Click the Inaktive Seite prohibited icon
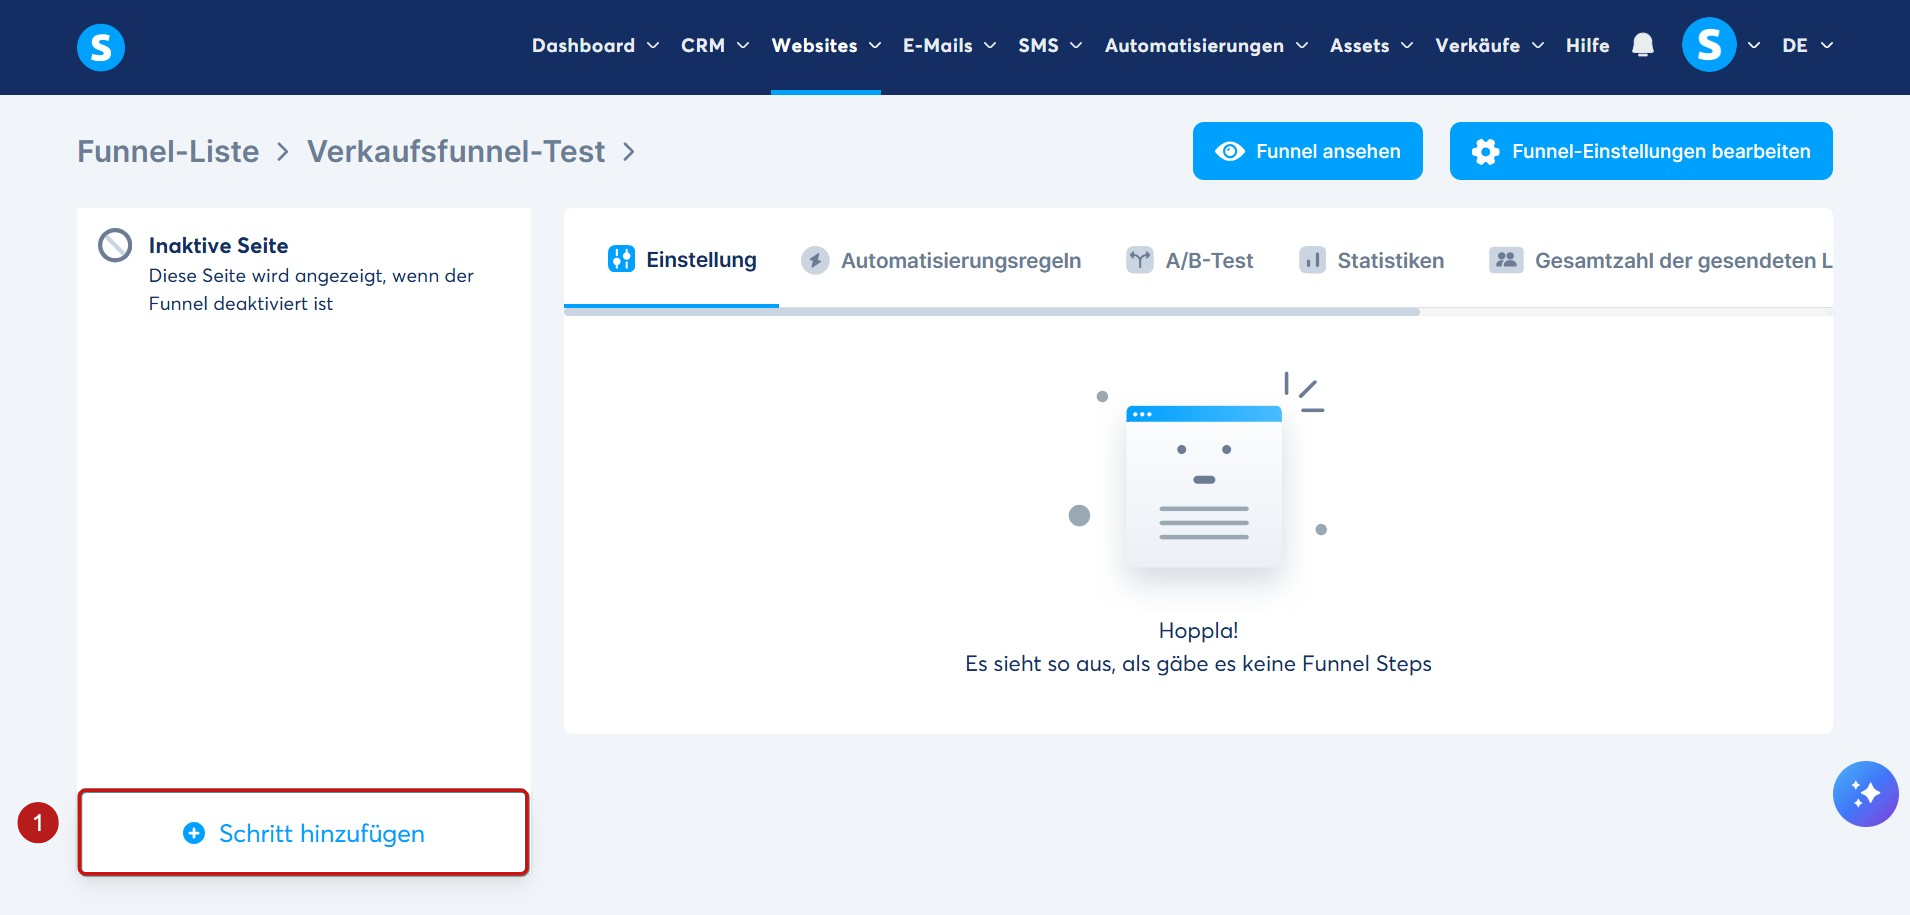Screen dimensions: 1910x915 pos(115,245)
